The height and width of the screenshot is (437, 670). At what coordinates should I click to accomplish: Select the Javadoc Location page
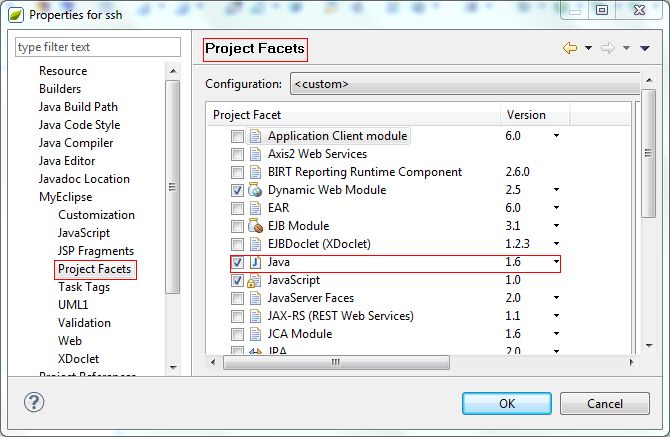(x=84, y=179)
